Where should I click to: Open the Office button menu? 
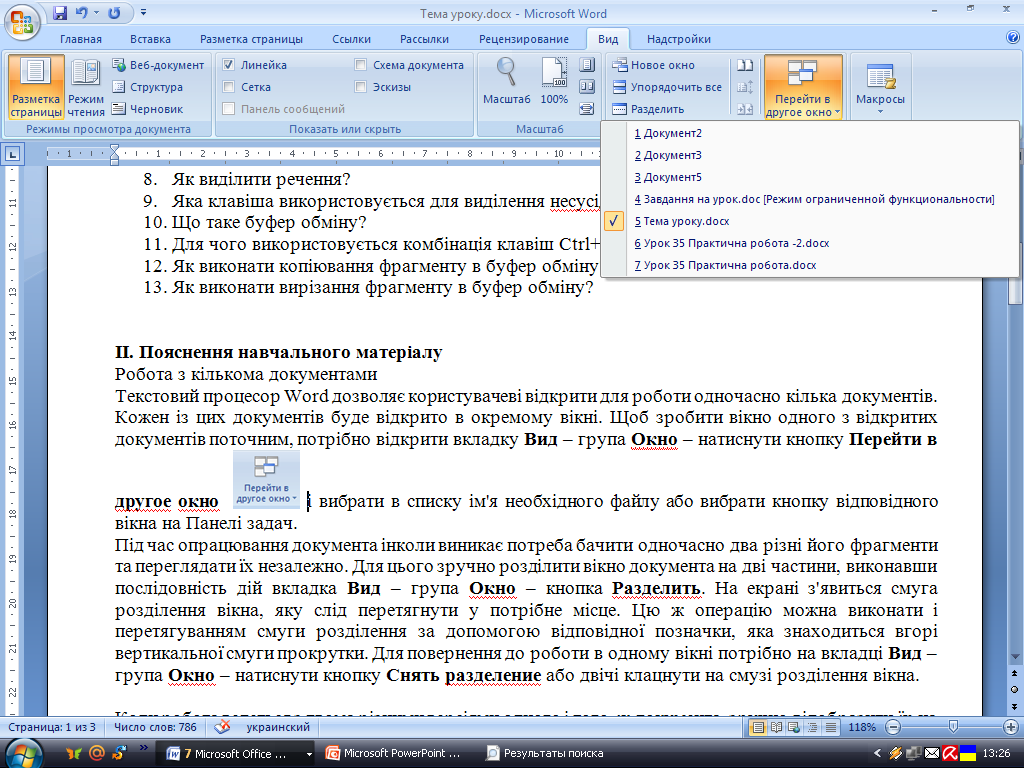click(22, 22)
